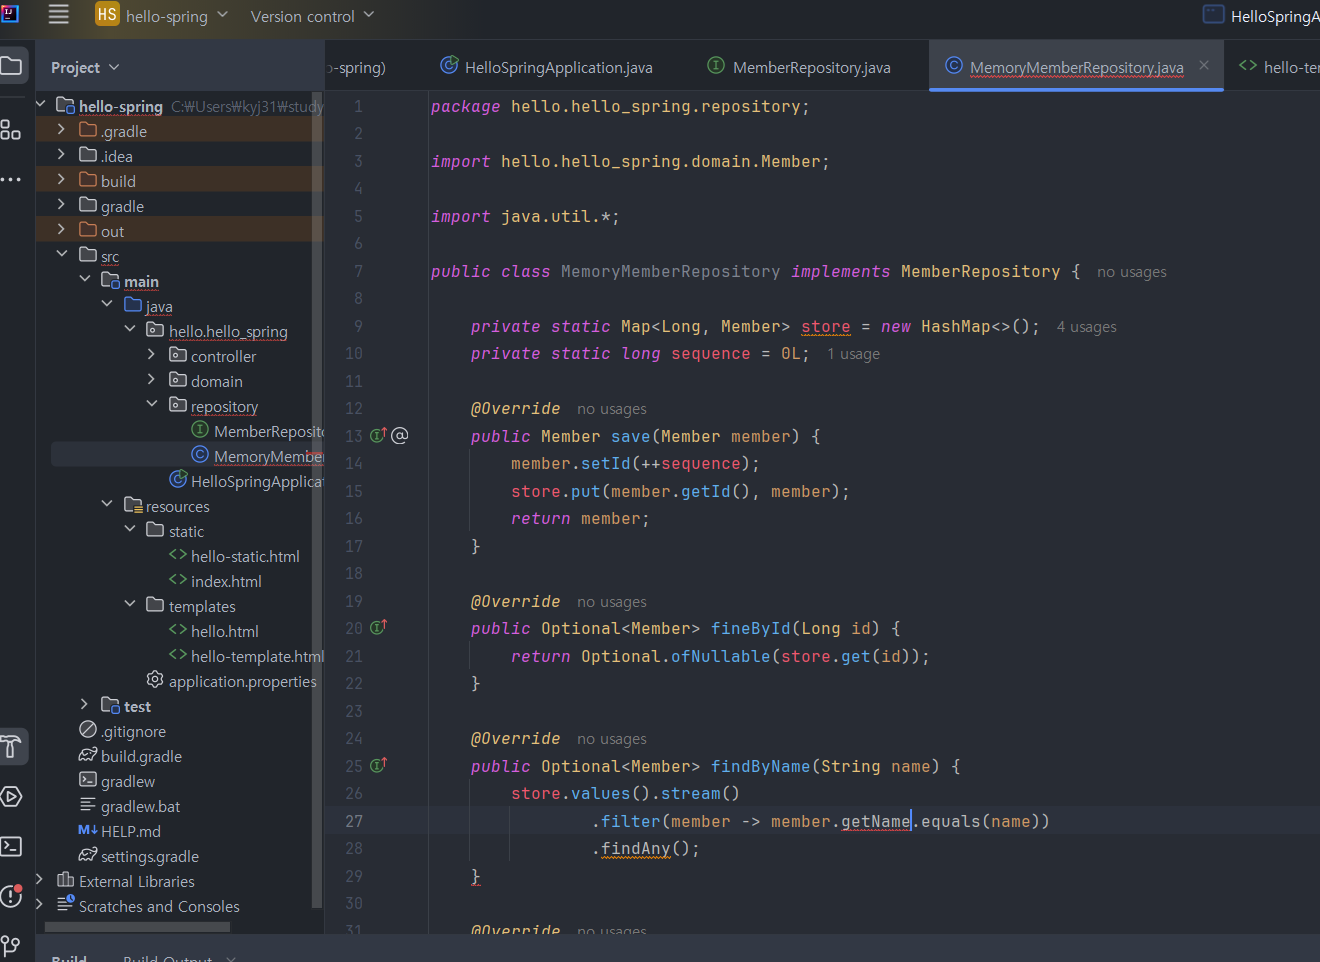Open hello-template.html in tree

(246, 656)
